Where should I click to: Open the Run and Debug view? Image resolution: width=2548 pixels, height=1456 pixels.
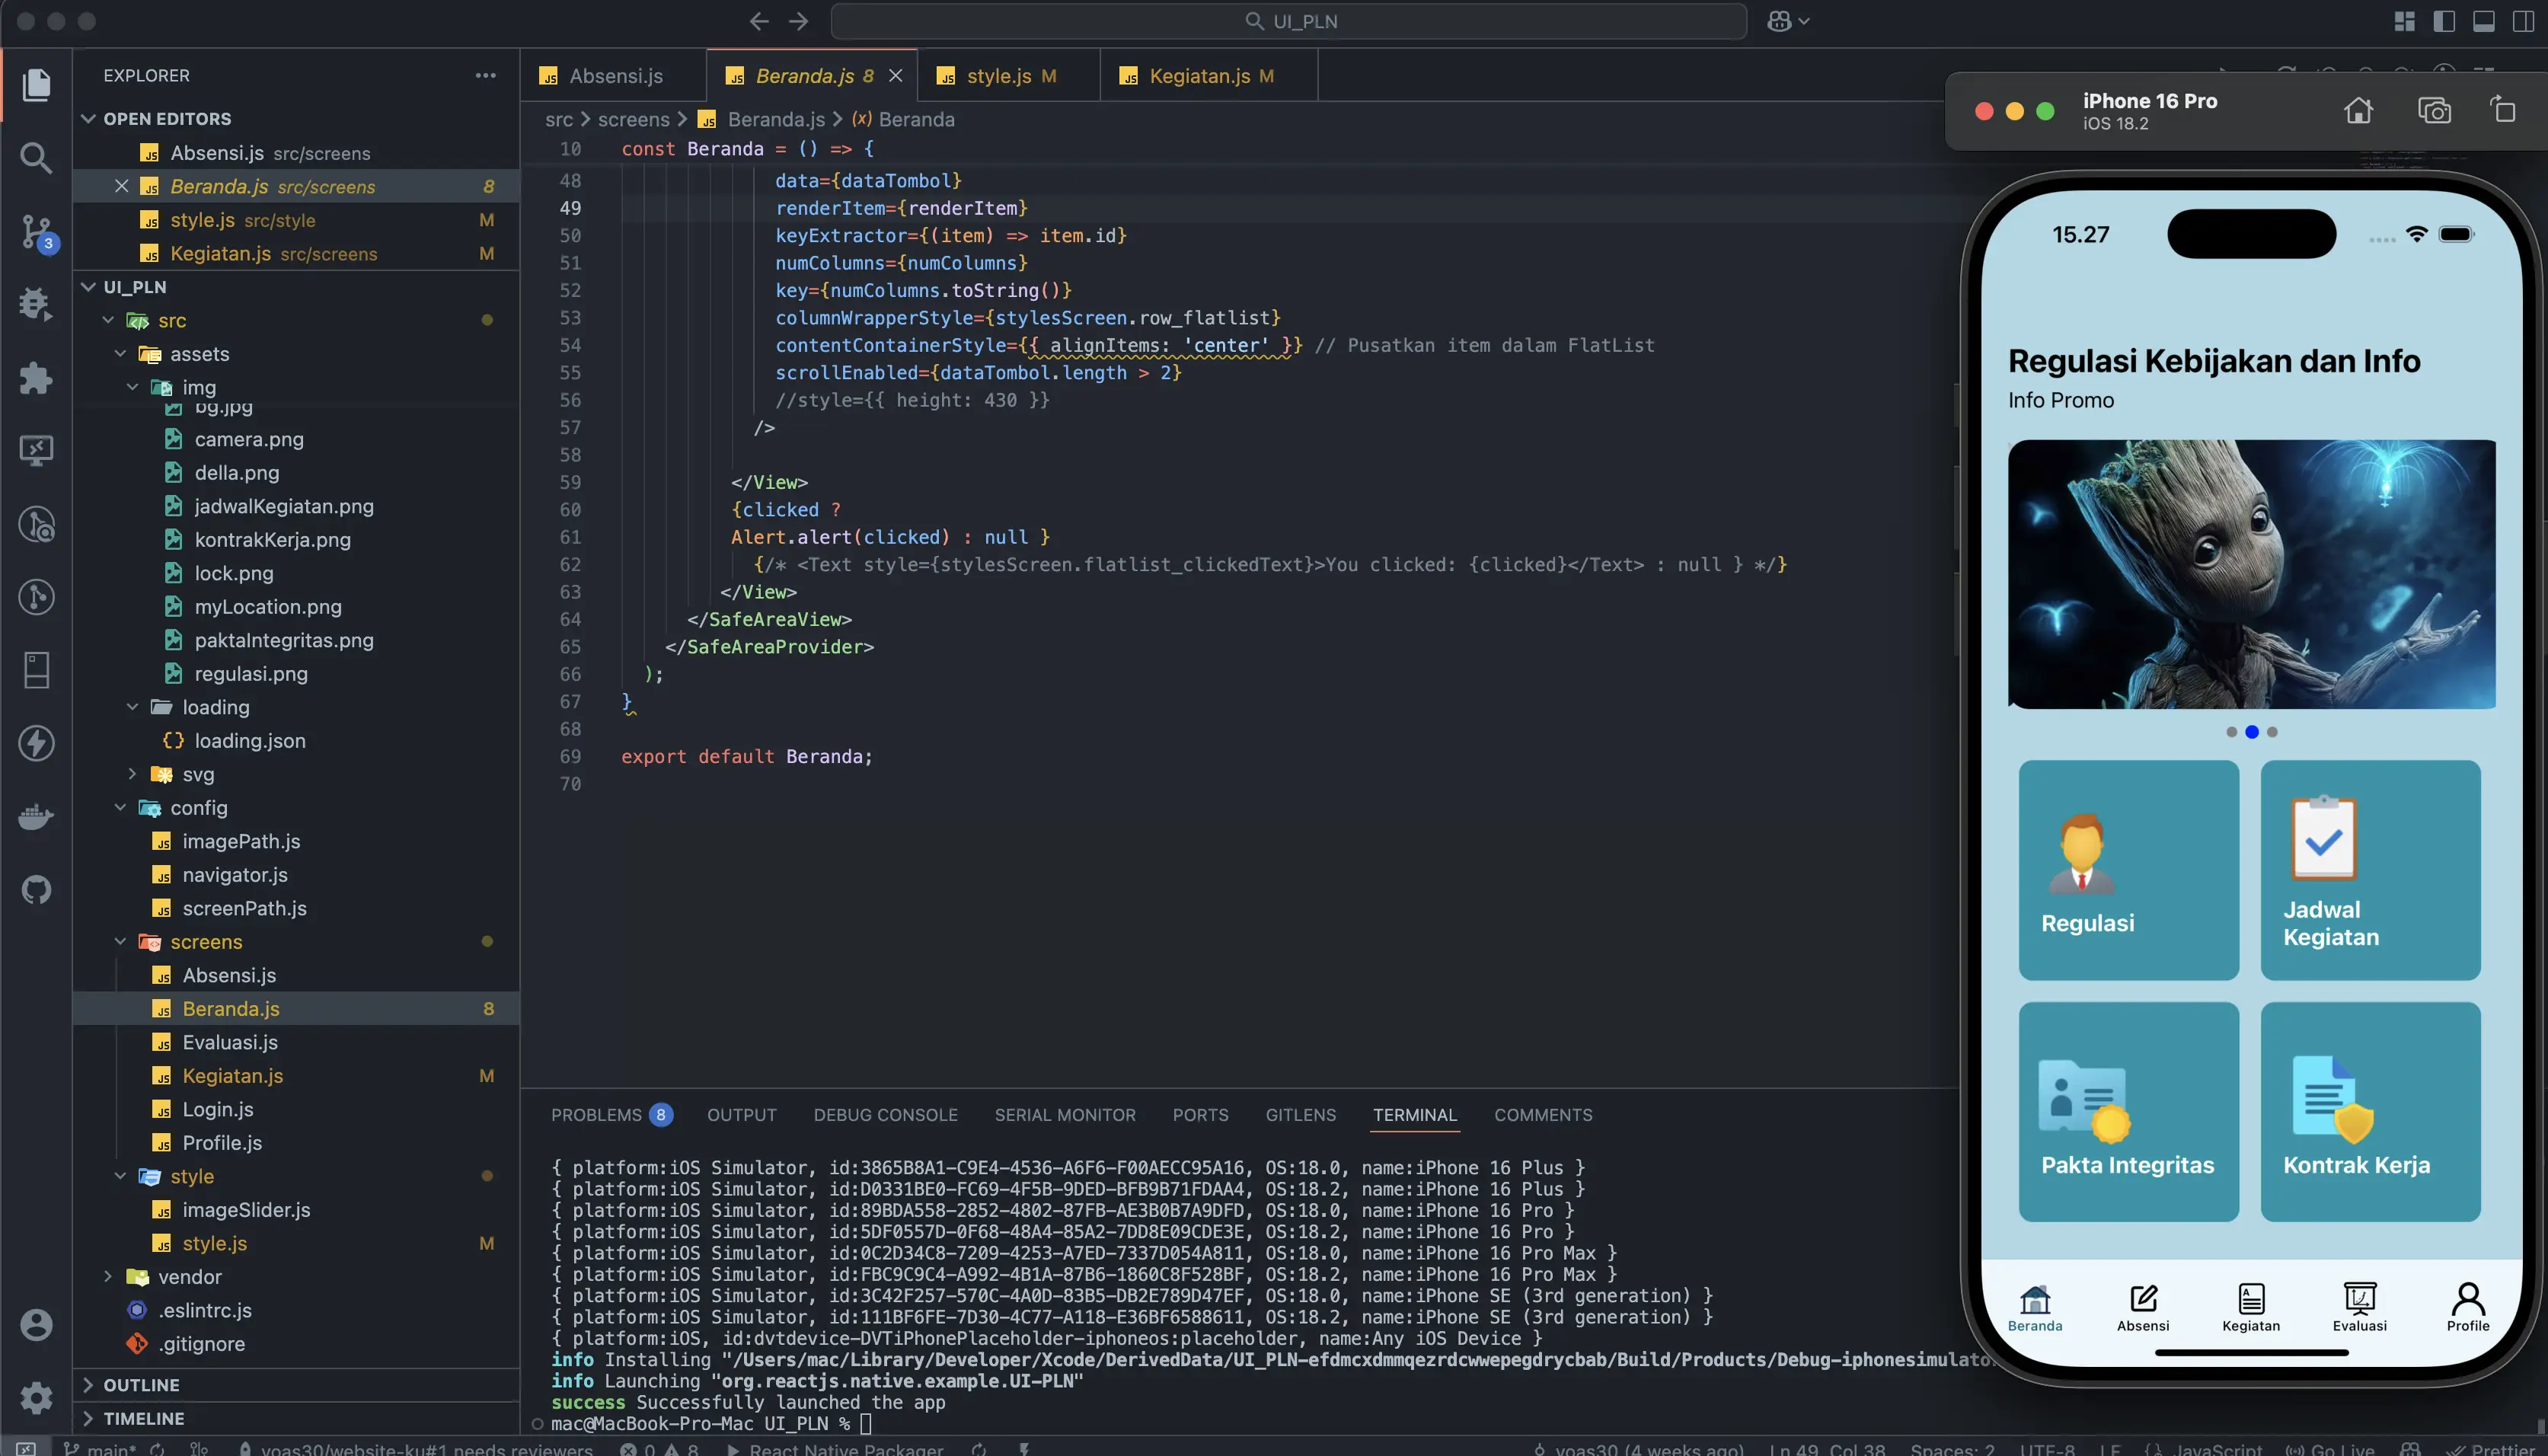coord(36,304)
